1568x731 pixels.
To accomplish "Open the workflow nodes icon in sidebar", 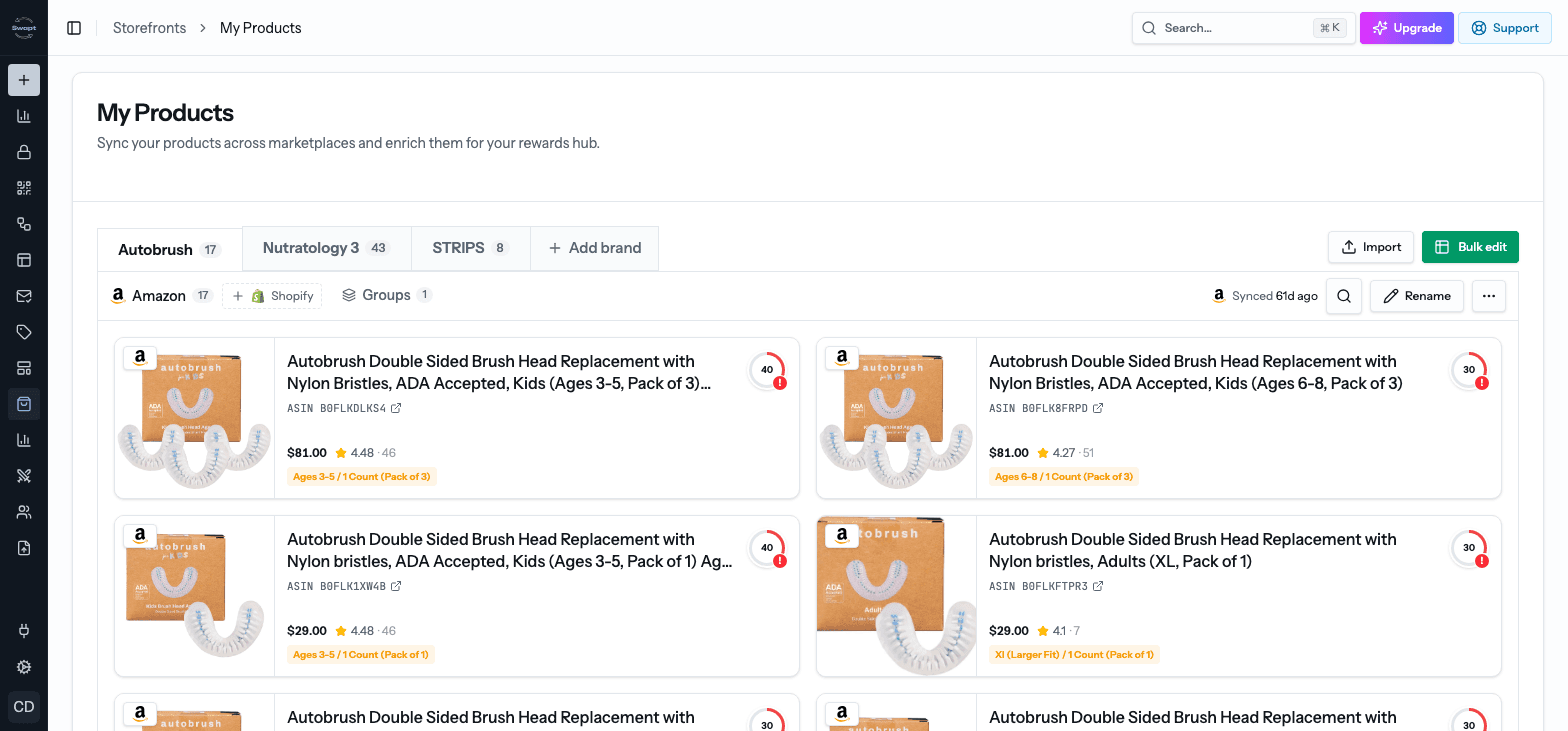I will coord(24,224).
